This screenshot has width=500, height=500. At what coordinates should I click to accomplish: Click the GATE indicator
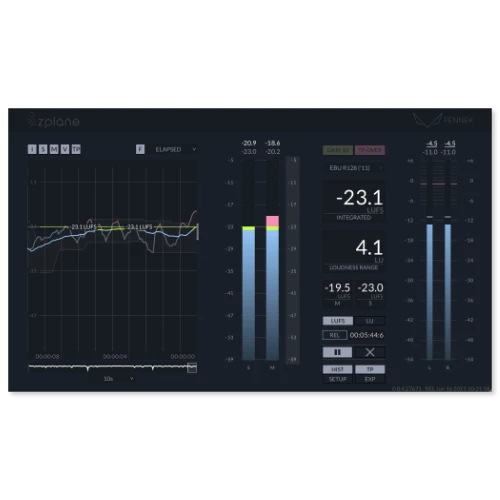338,150
